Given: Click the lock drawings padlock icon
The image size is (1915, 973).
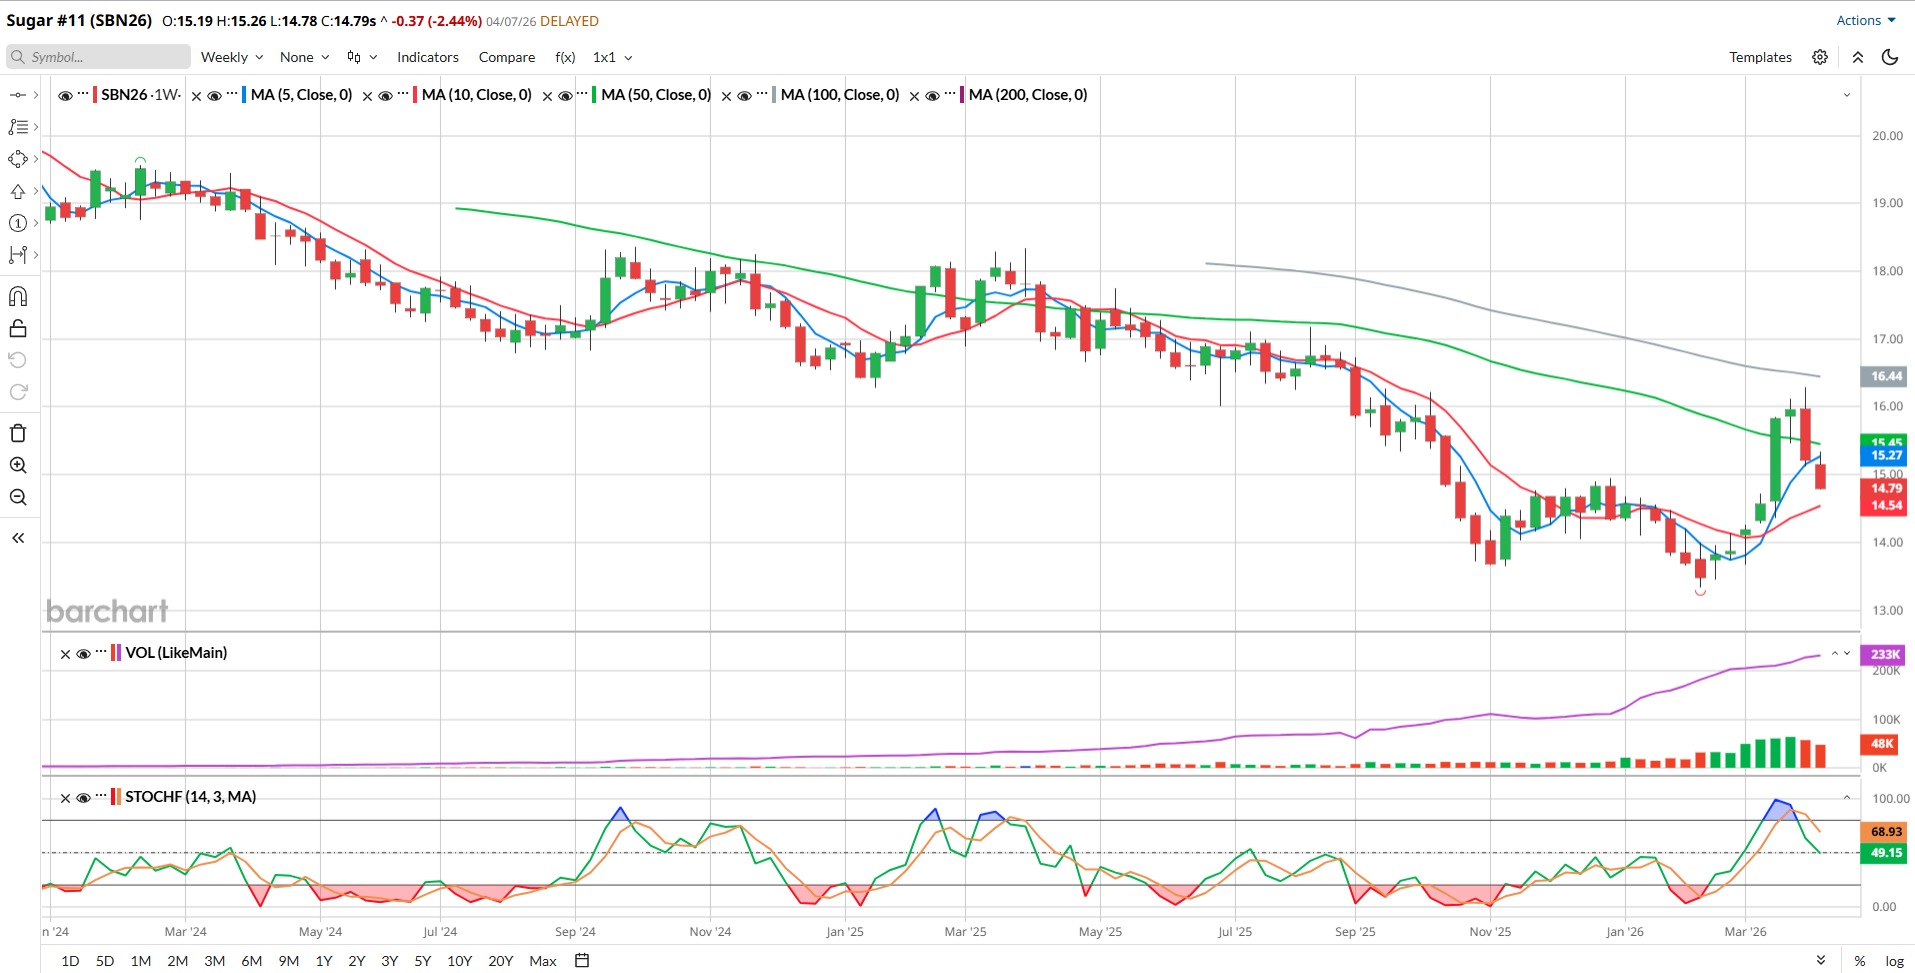Looking at the screenshot, I should (x=18, y=329).
